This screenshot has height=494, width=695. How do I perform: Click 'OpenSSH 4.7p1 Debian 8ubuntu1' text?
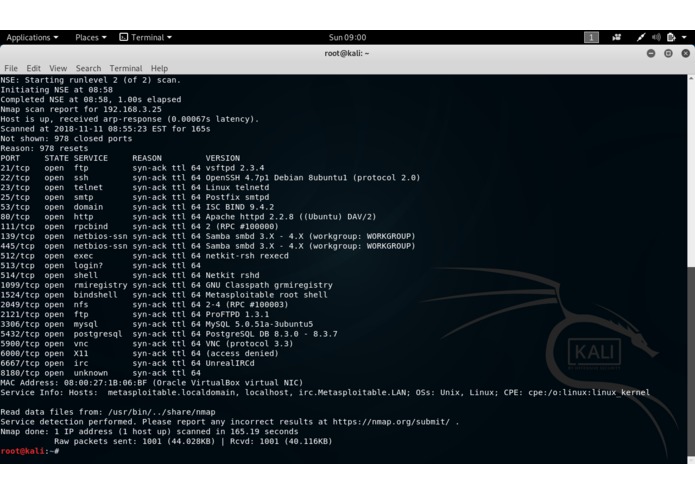(x=276, y=178)
